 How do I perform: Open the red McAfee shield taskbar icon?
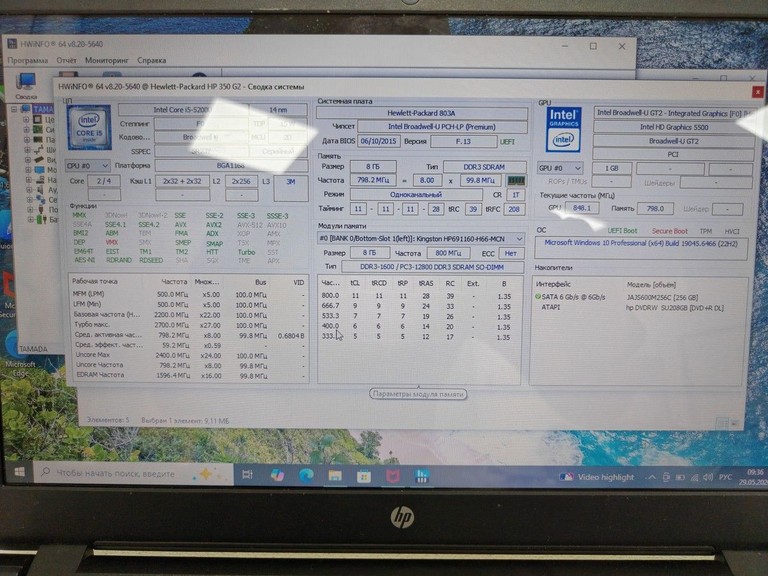click(393, 476)
